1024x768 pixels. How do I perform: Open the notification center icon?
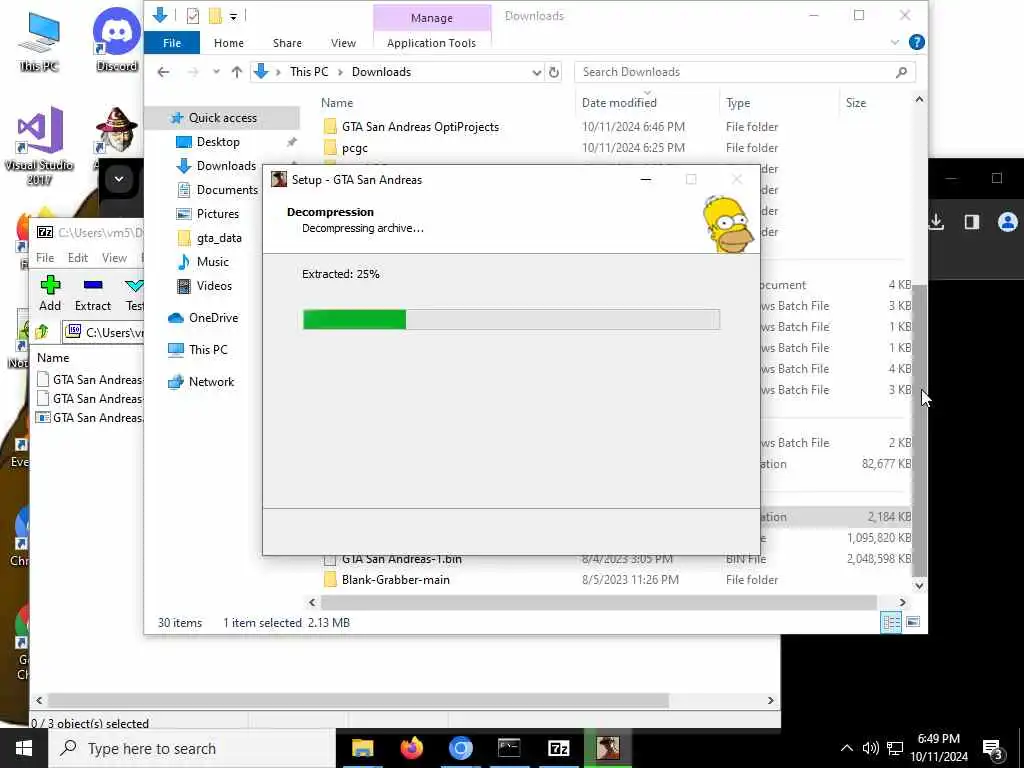[x=993, y=748]
